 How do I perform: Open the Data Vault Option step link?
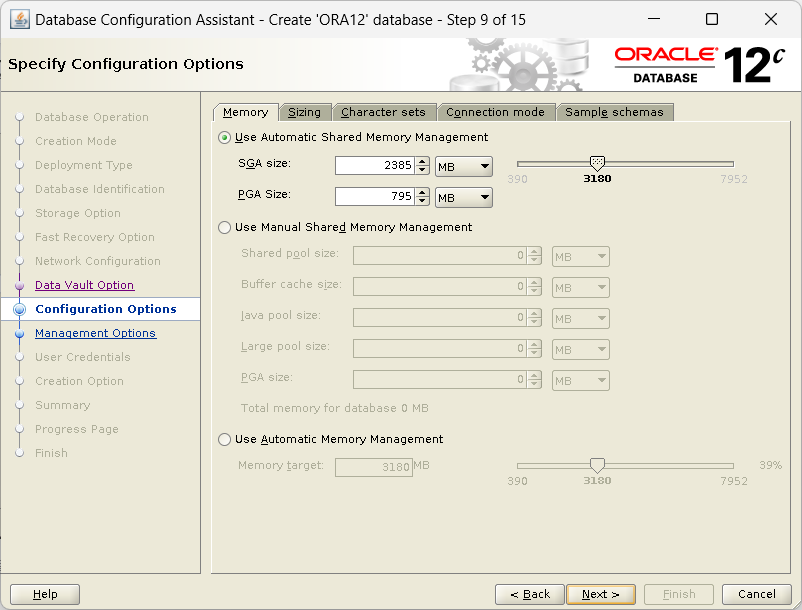pyautogui.click(x=84, y=285)
